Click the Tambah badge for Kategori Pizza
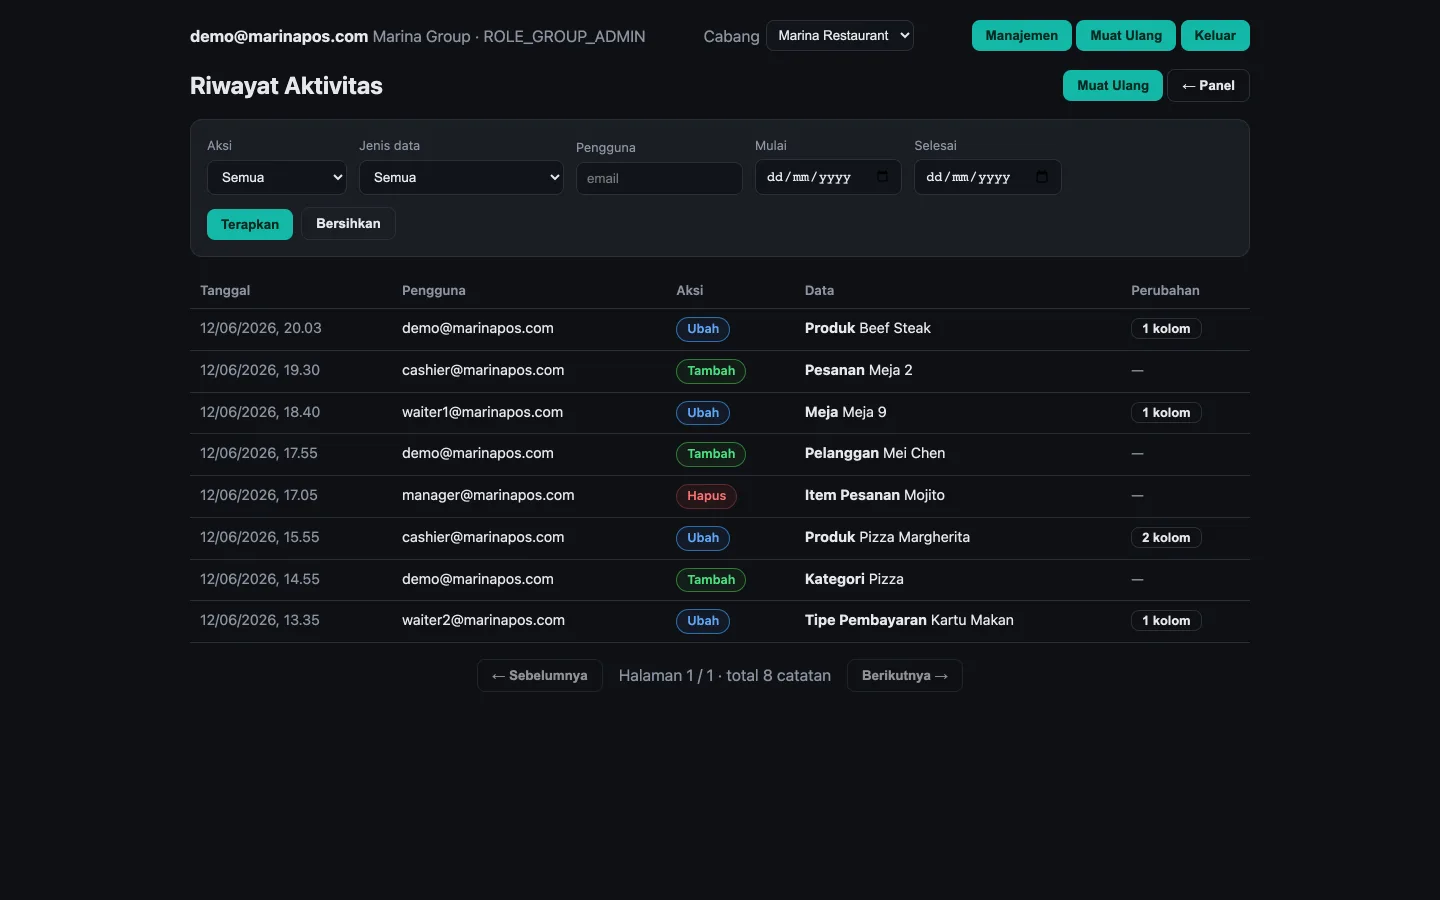The width and height of the screenshot is (1440, 900). (x=711, y=580)
